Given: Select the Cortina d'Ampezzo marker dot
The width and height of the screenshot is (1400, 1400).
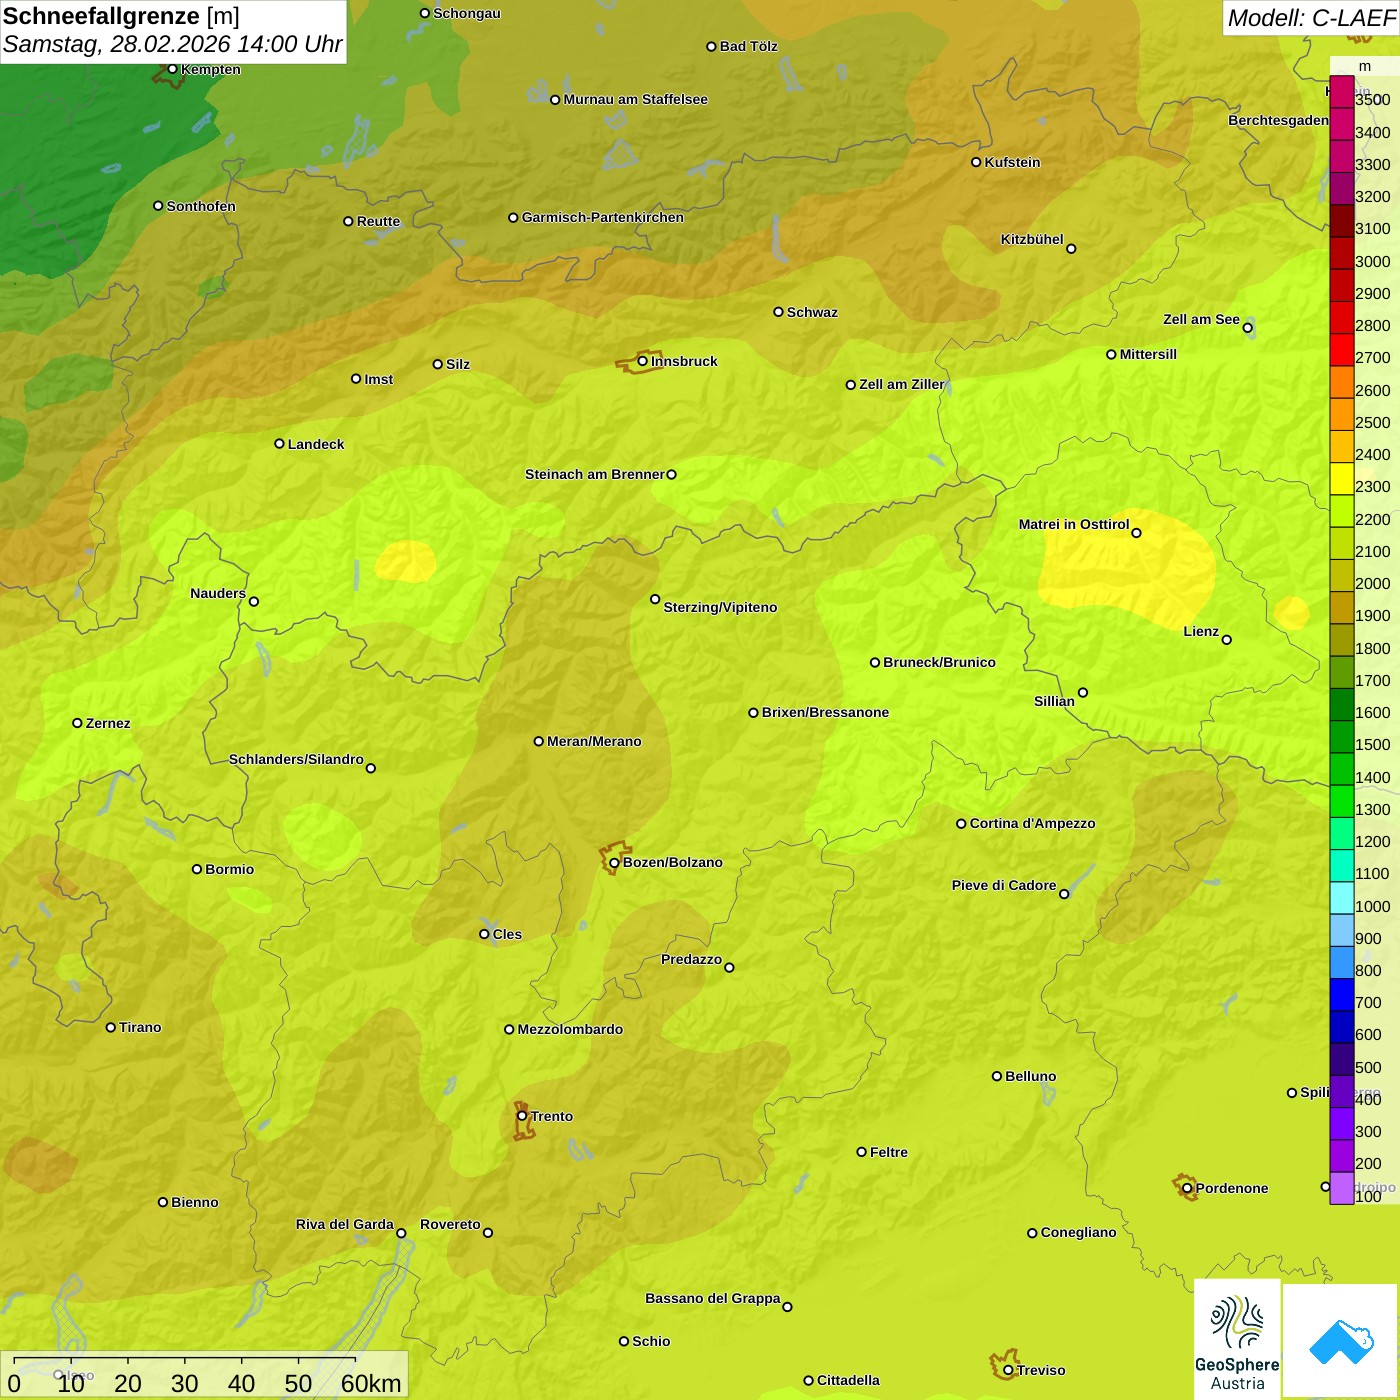Looking at the screenshot, I should pos(961,824).
